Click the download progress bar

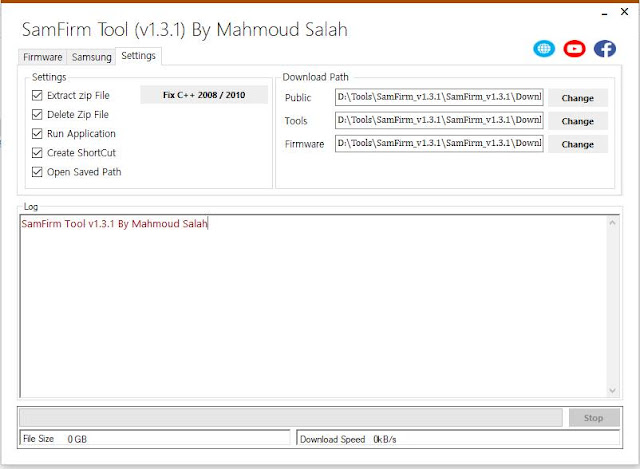[291, 418]
